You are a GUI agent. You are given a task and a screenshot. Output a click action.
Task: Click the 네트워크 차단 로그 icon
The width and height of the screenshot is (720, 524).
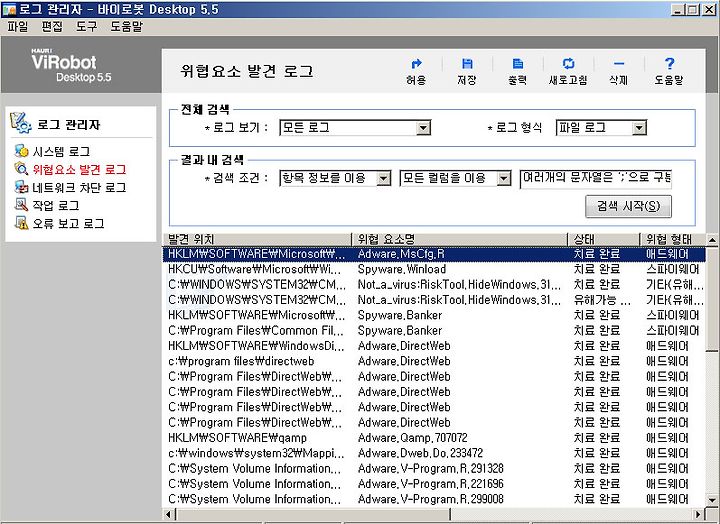click(21, 187)
